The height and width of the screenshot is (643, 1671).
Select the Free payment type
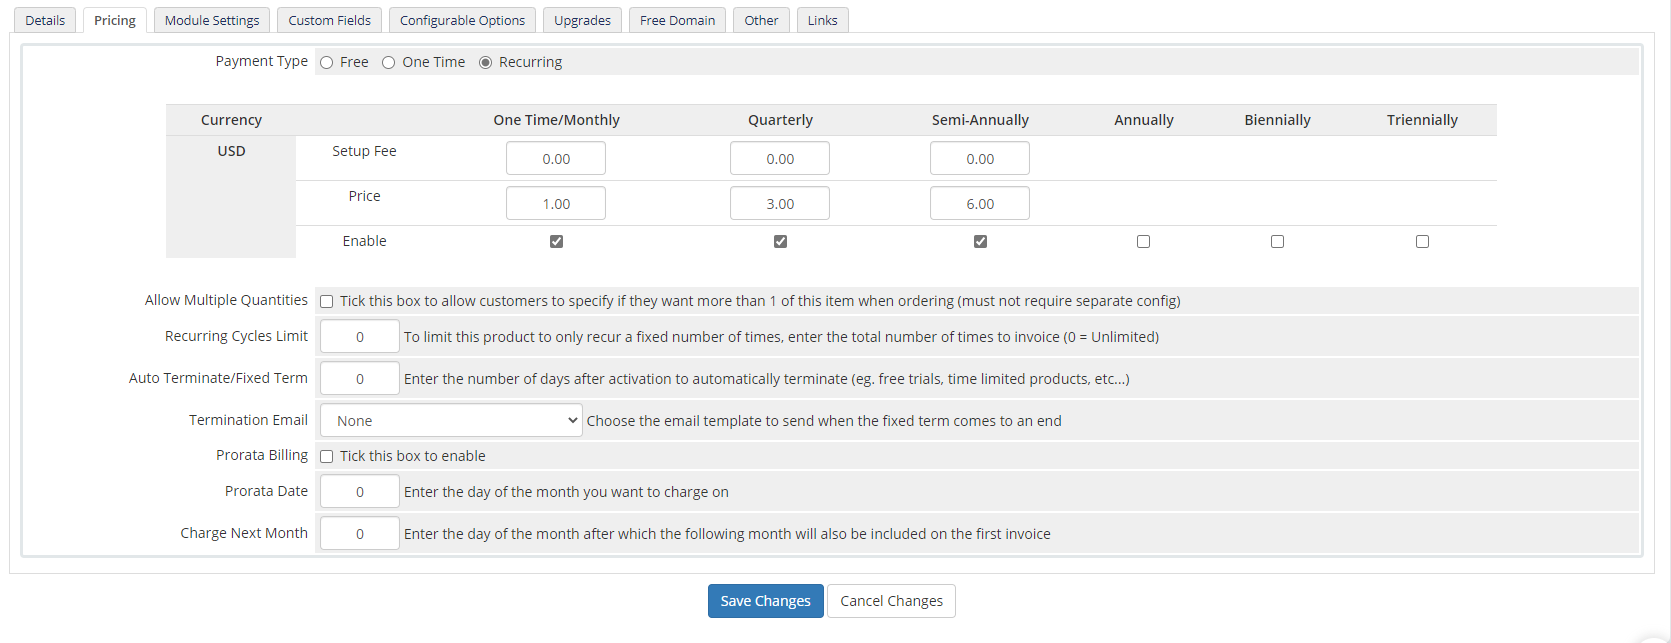click(x=327, y=63)
